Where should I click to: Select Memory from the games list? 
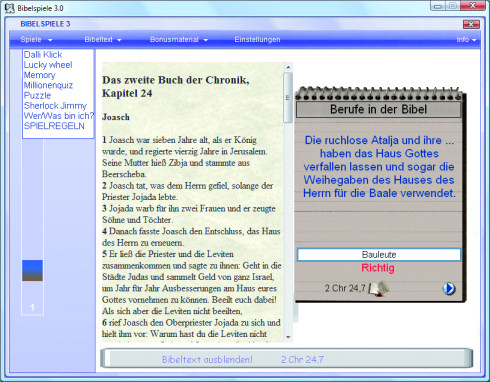pyautogui.click(x=39, y=75)
